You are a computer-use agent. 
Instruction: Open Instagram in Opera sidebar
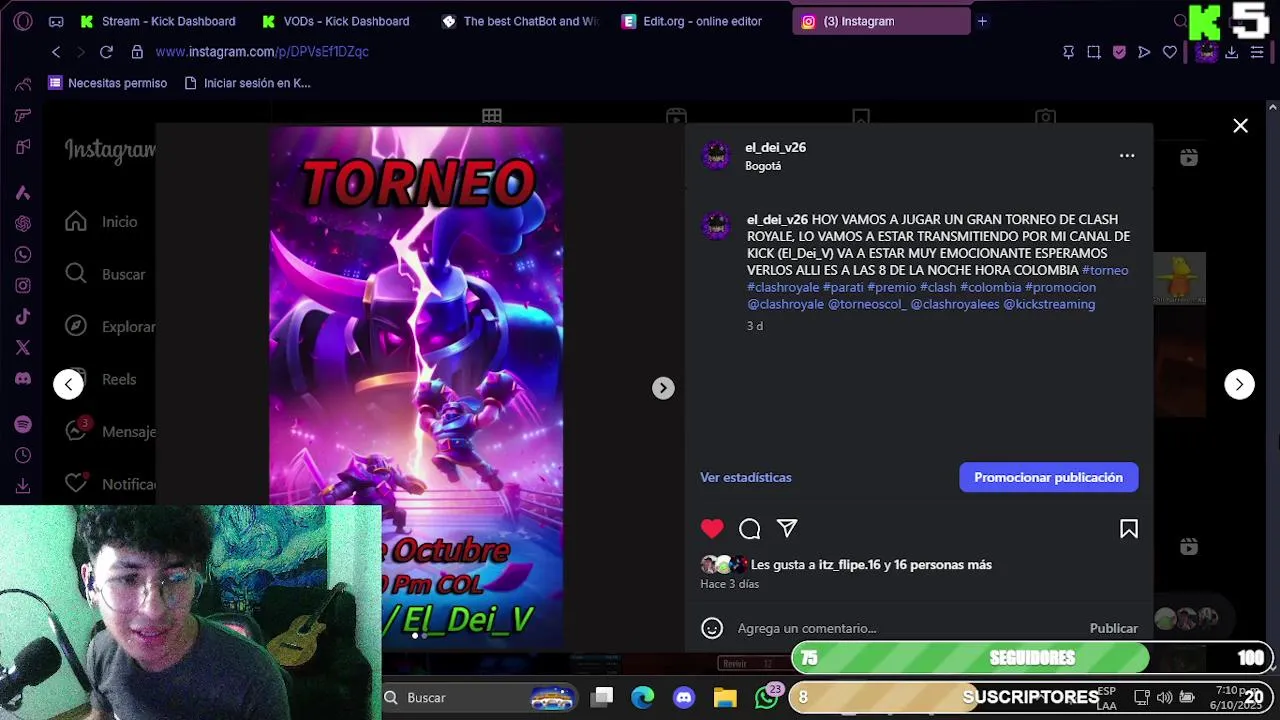pos(23,286)
